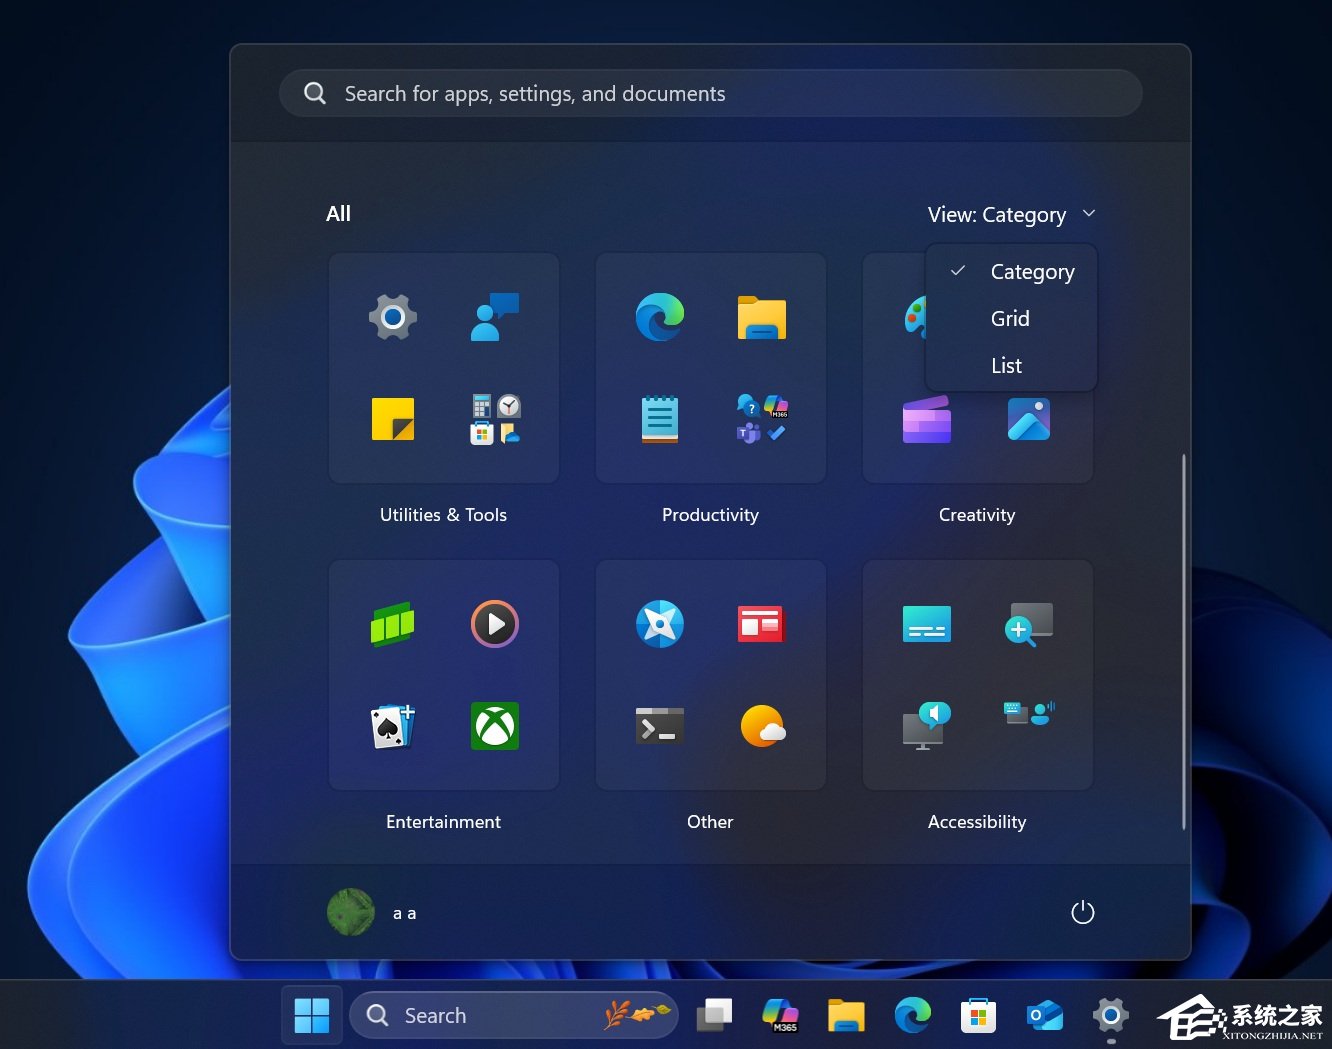Launch Media Player in Entertainment
The image size is (1332, 1049).
(x=495, y=624)
